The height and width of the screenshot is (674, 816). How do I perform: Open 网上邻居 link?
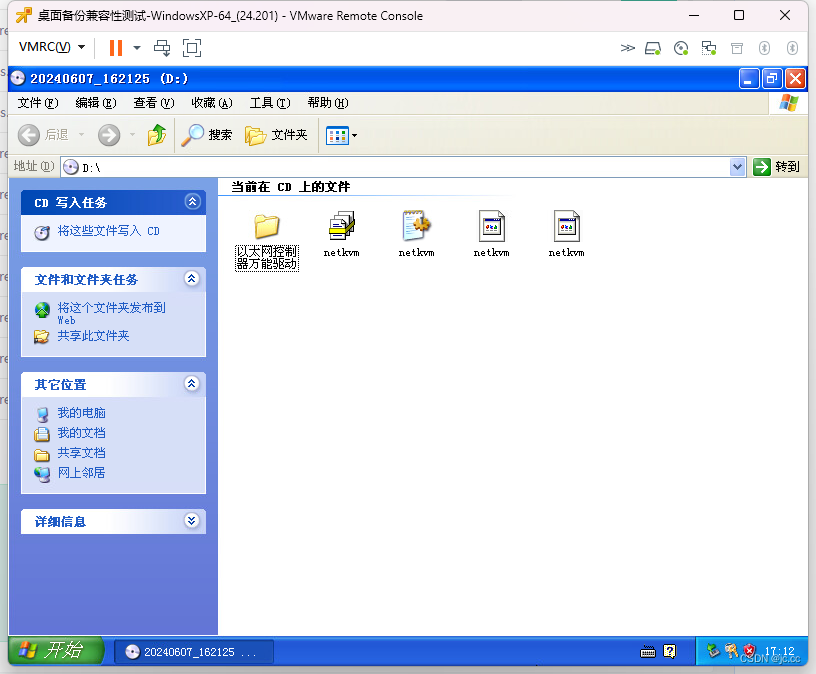coord(81,473)
